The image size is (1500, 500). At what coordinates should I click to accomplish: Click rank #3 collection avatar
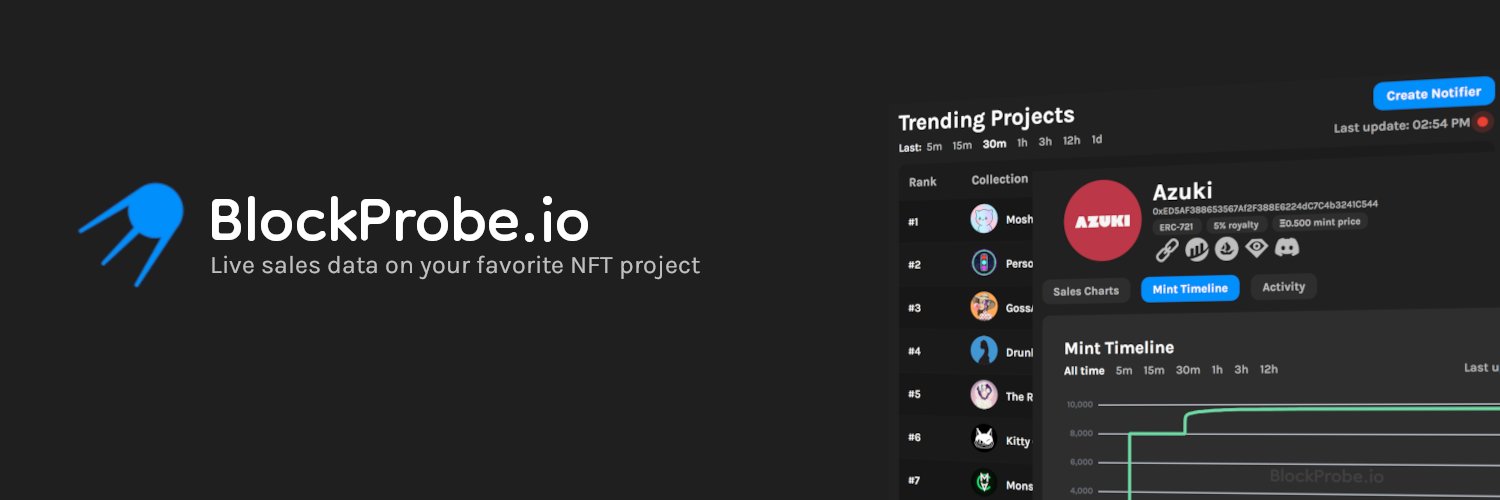point(984,306)
